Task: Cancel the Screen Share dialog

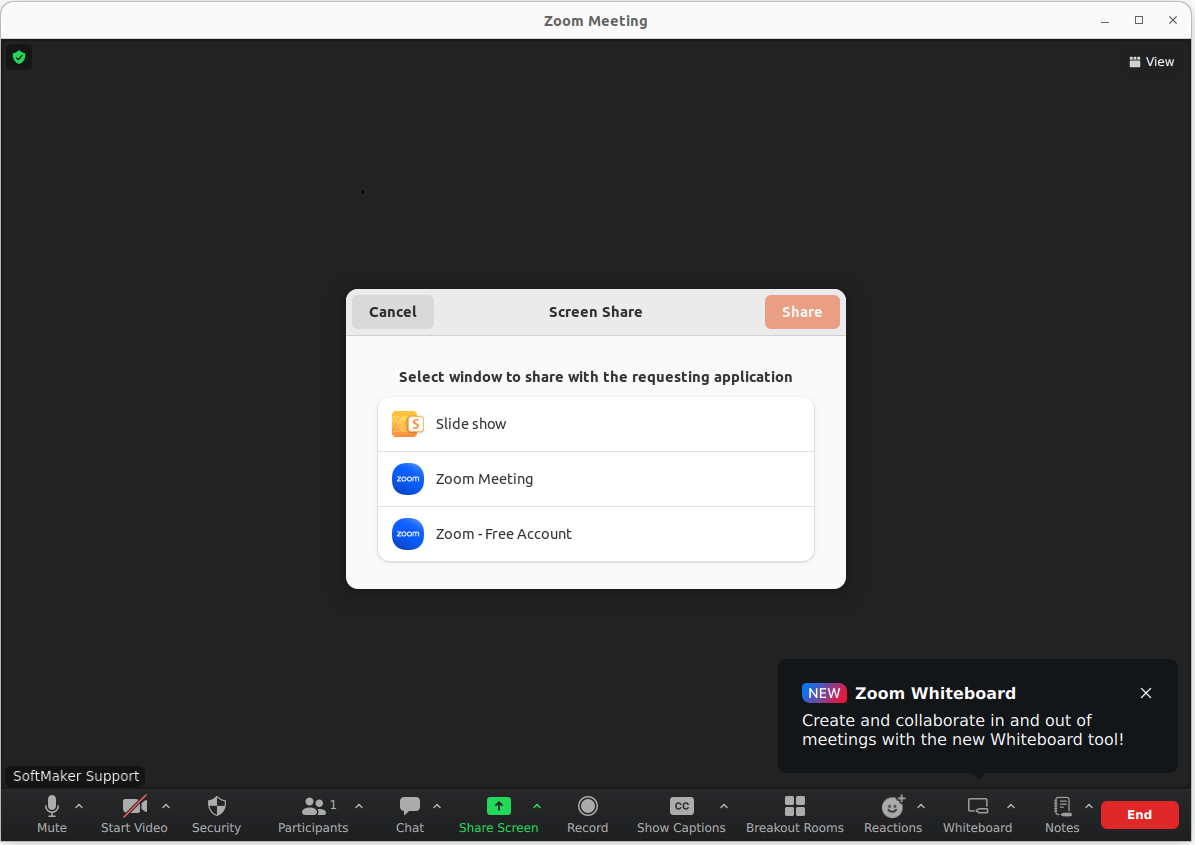Action: [x=393, y=312]
